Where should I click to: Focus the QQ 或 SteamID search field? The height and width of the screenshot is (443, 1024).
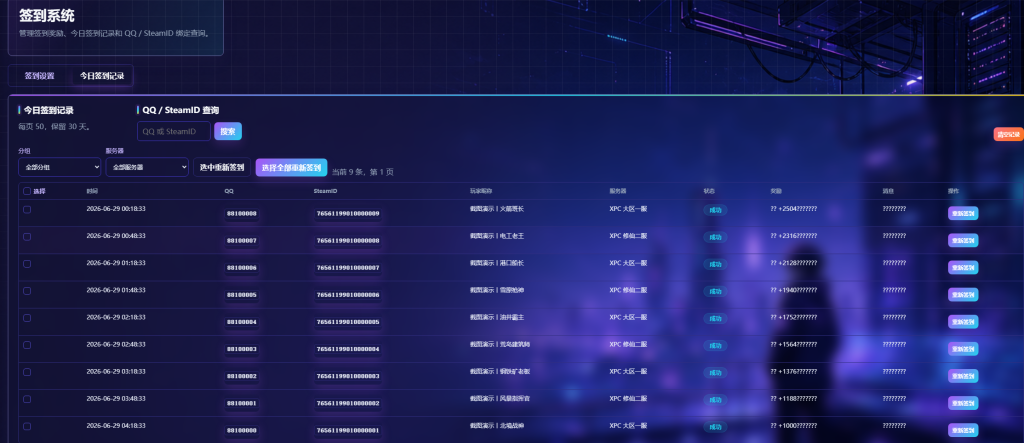click(x=174, y=131)
